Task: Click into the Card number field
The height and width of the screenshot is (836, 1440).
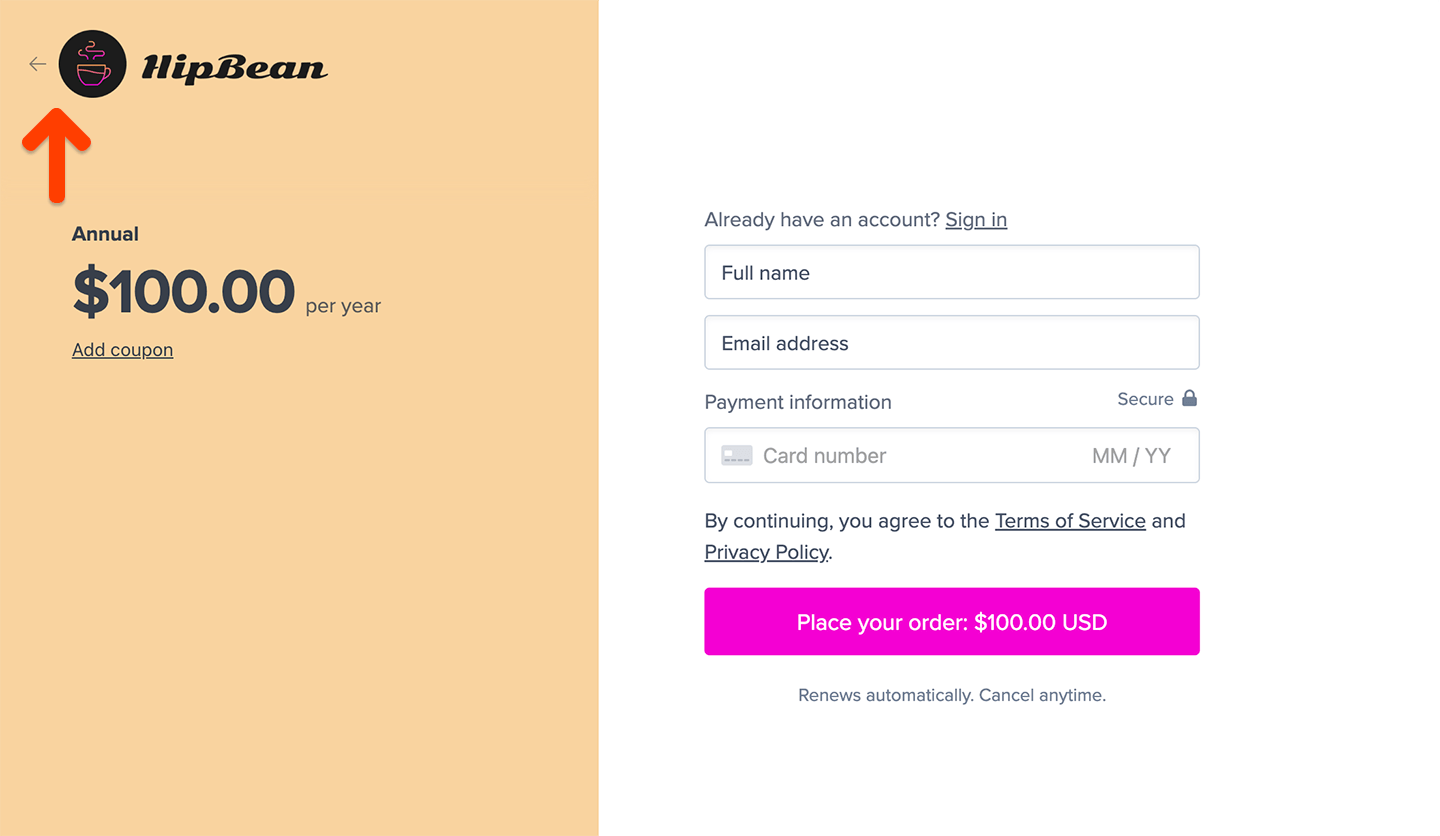Action: (x=900, y=456)
